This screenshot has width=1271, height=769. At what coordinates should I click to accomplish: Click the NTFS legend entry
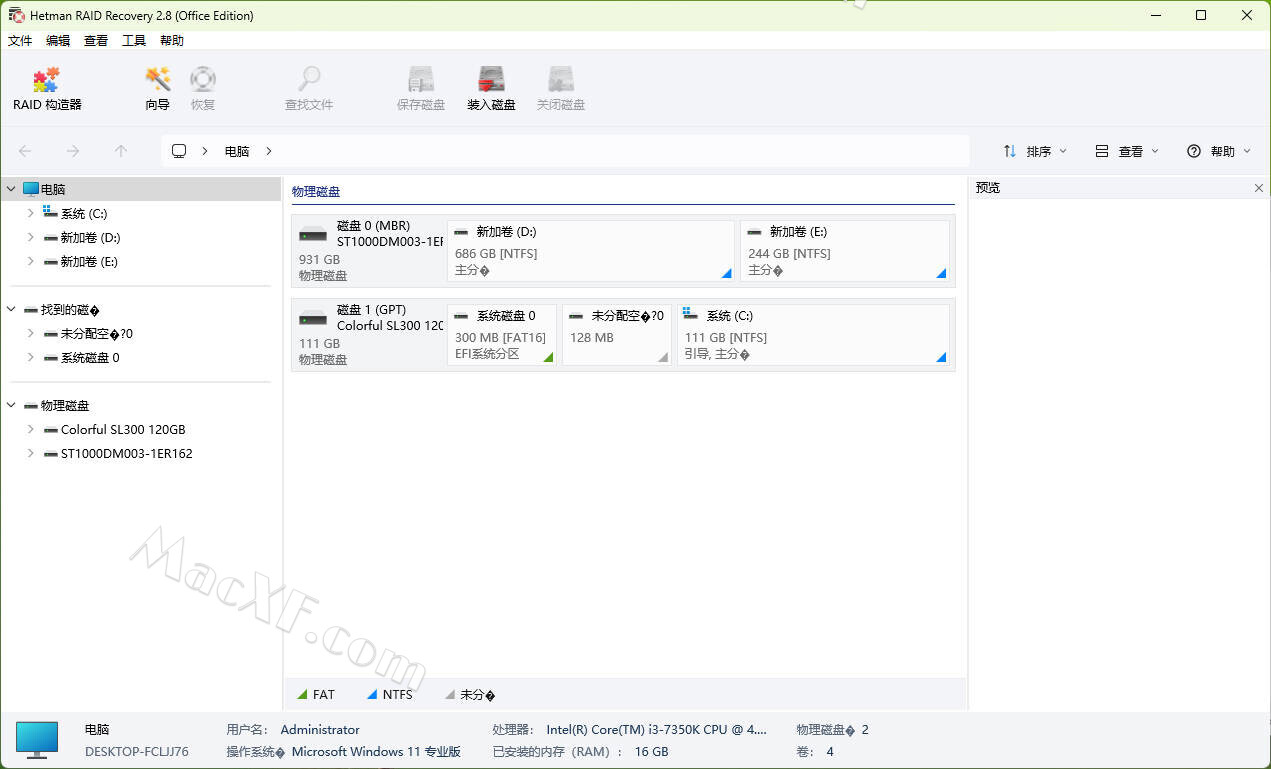tap(390, 694)
